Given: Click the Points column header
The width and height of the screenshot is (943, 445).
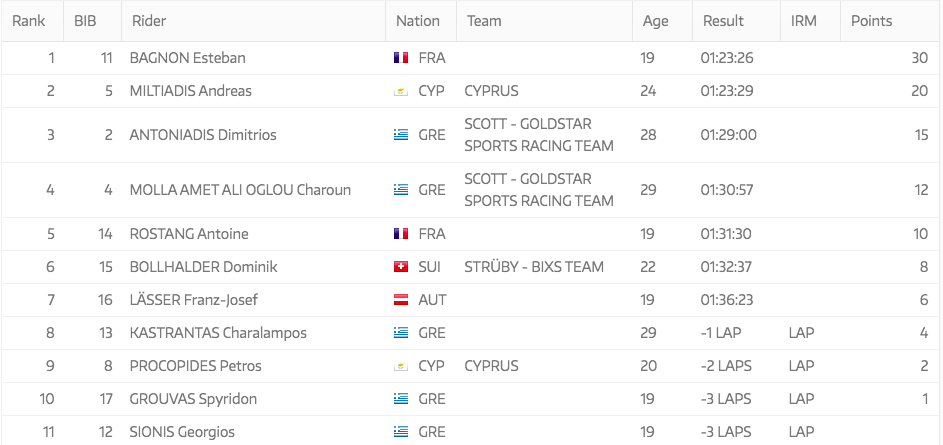Looking at the screenshot, I should [871, 21].
